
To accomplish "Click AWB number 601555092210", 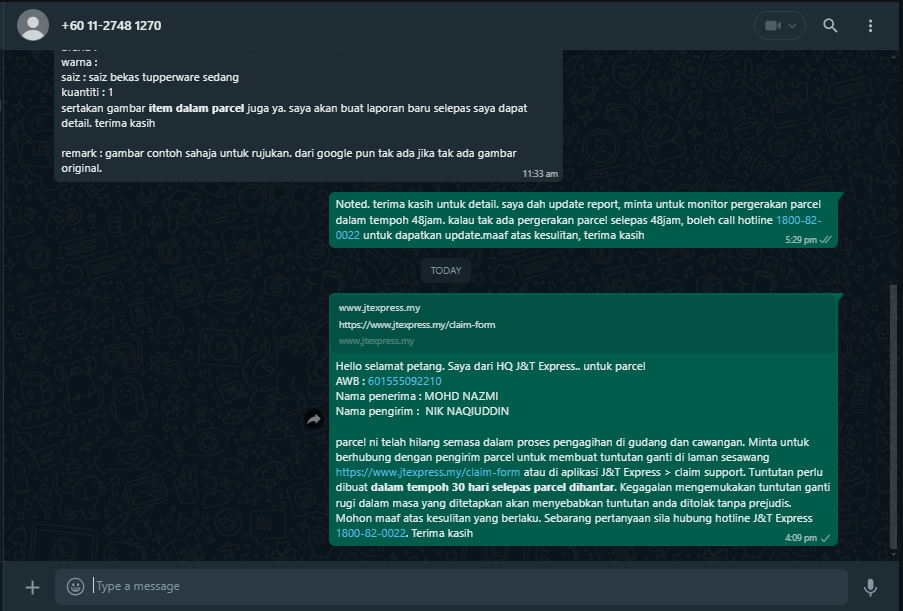I will (404, 381).
